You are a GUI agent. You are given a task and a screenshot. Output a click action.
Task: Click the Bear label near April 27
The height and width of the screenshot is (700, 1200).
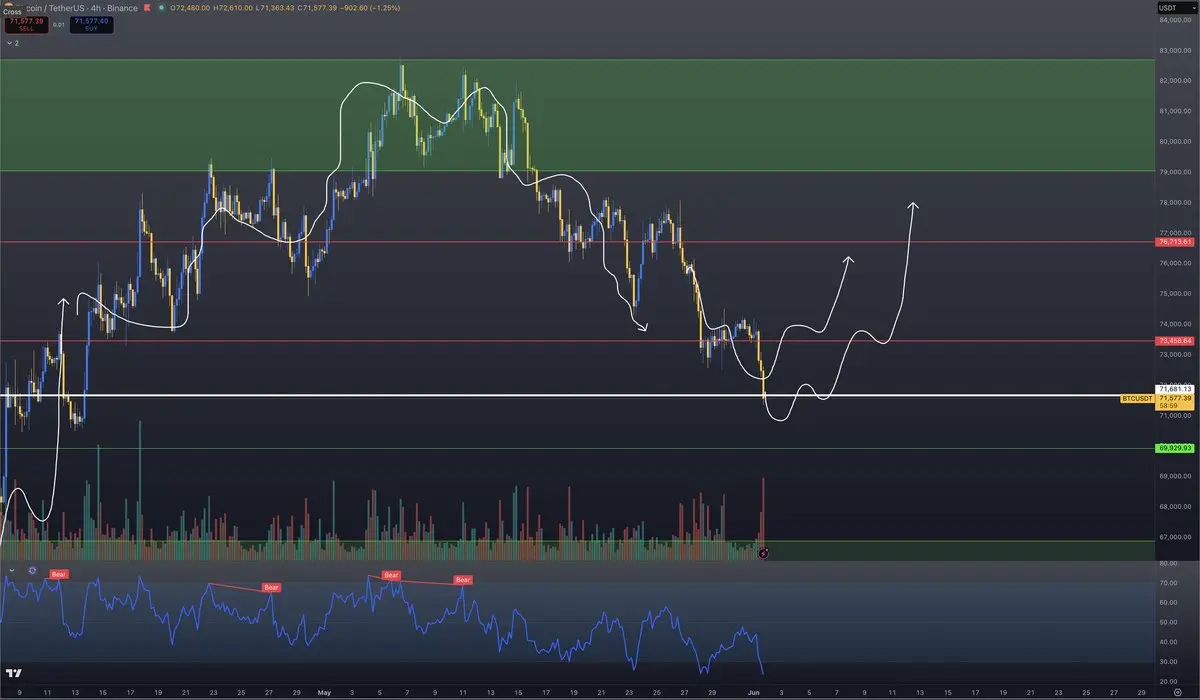271,587
